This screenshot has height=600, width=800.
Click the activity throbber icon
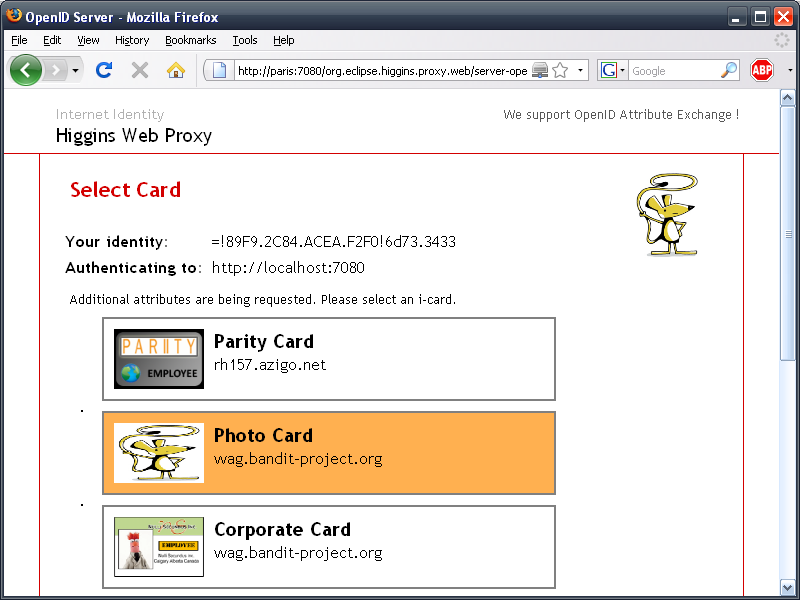point(782,40)
